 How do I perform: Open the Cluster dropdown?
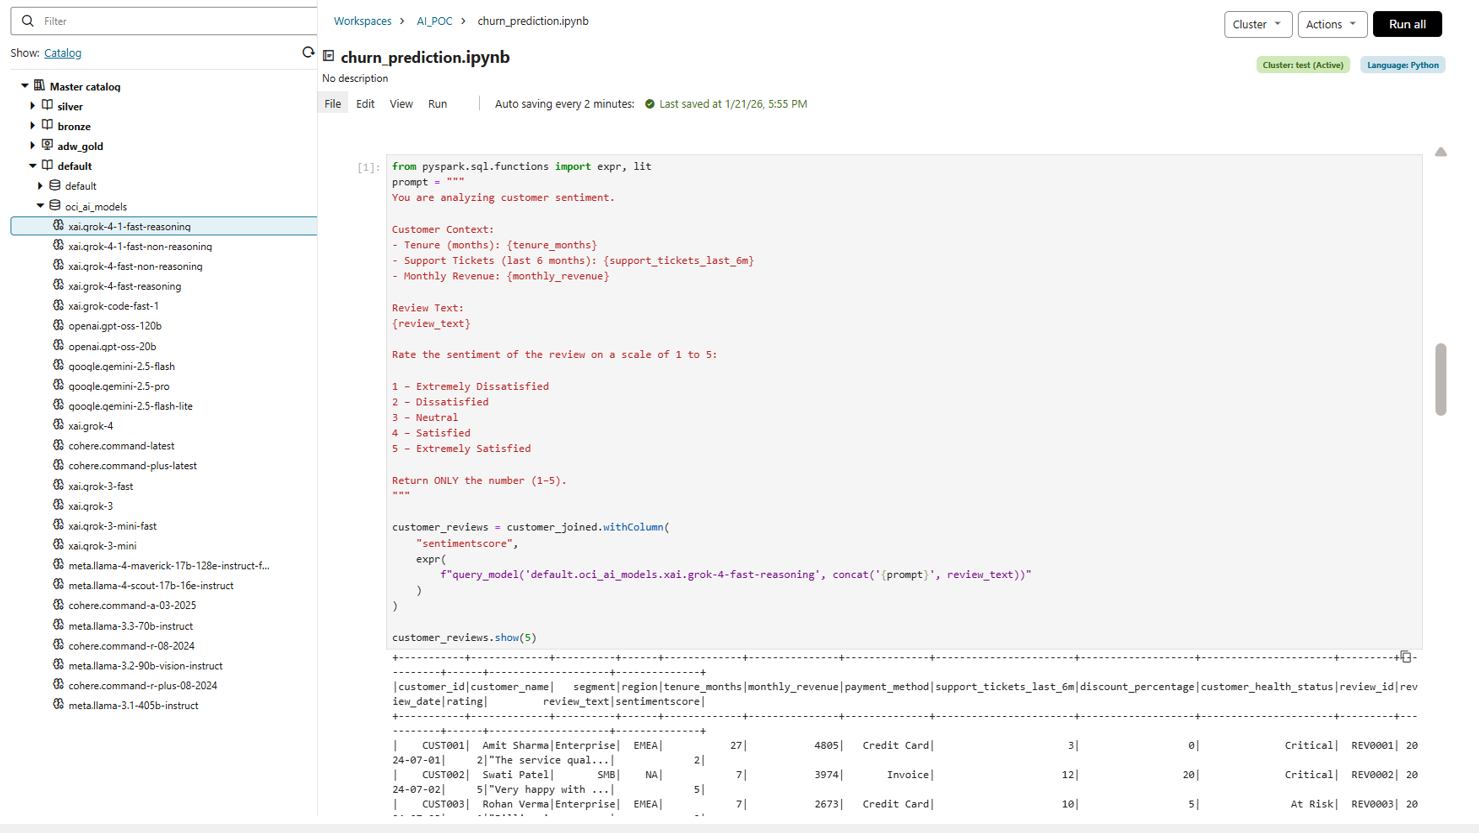1257,24
